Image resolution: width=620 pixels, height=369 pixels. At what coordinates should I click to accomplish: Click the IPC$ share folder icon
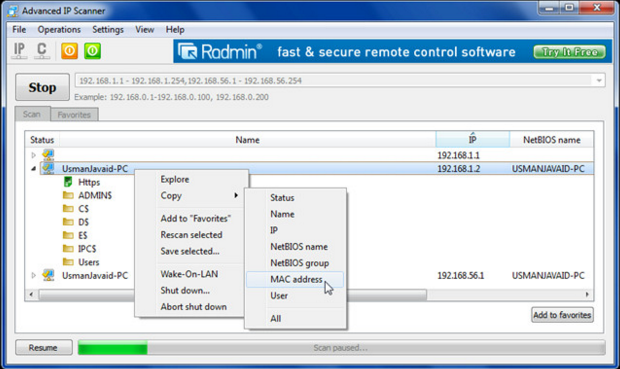click(x=68, y=249)
